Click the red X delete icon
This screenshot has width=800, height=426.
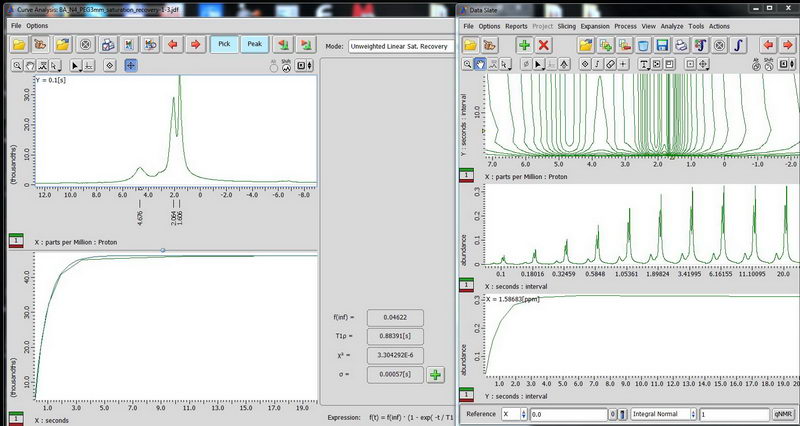pyautogui.click(x=544, y=45)
